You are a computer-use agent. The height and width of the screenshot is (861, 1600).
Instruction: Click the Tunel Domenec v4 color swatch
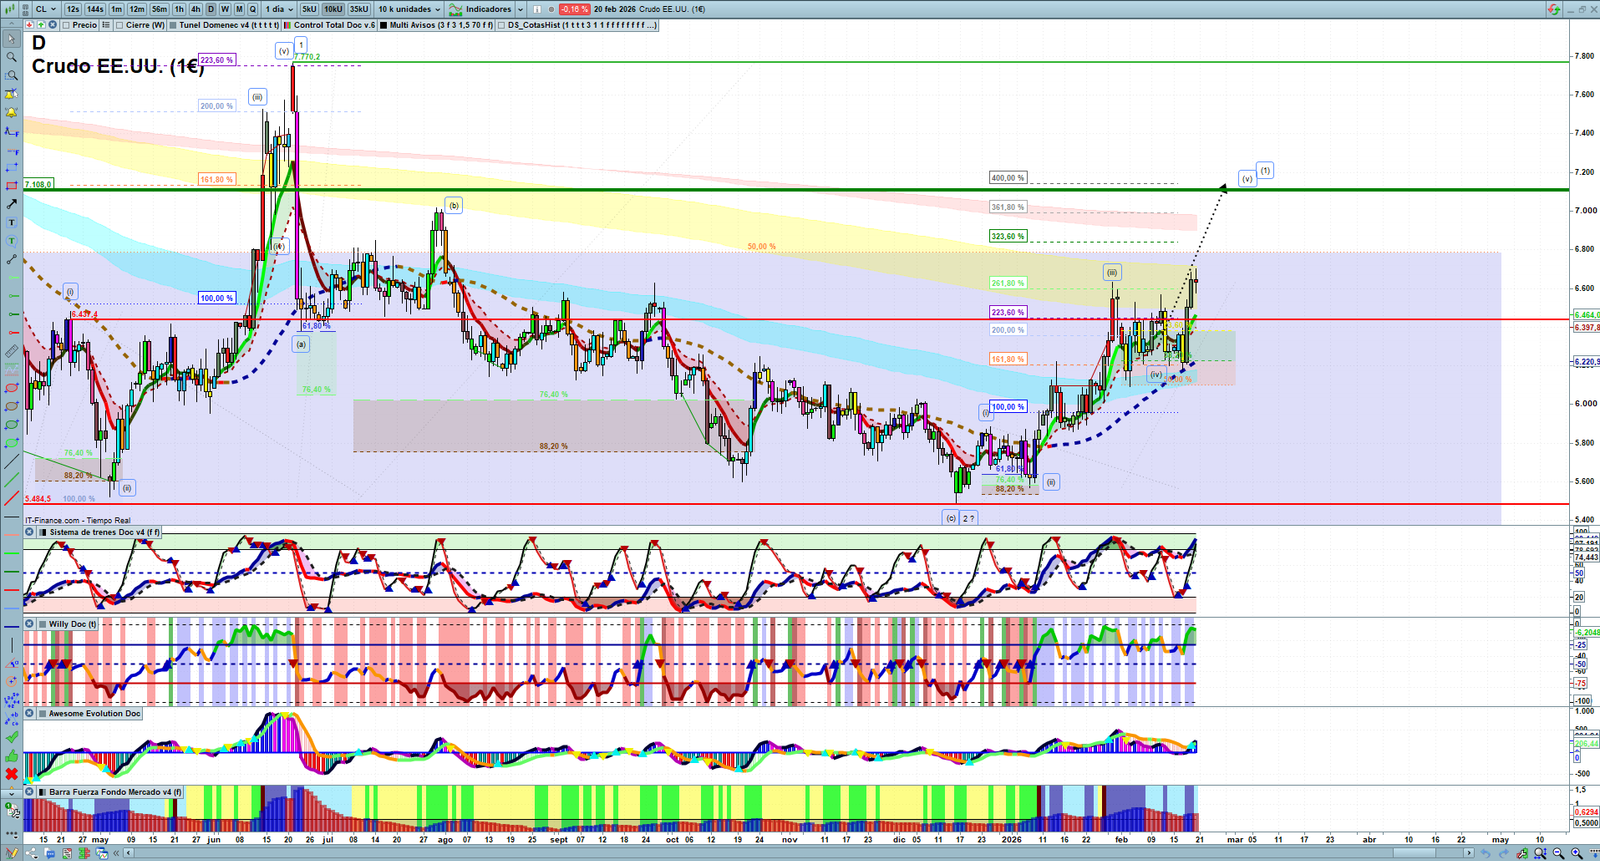click(x=174, y=25)
